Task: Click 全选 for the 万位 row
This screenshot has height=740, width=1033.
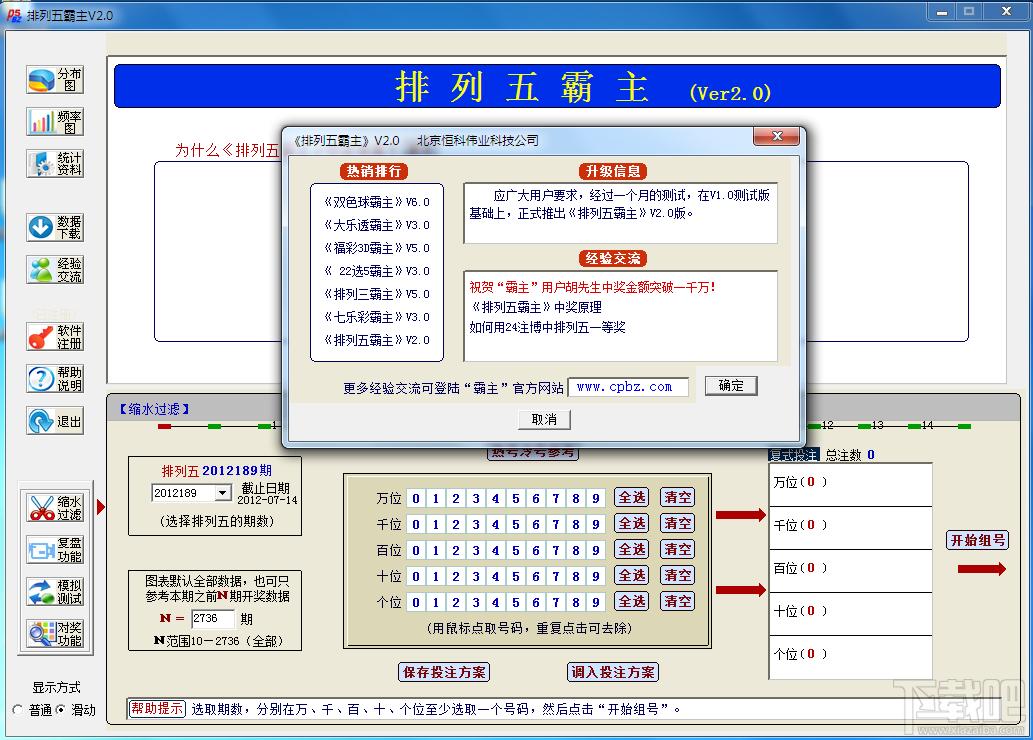Action: click(631, 498)
